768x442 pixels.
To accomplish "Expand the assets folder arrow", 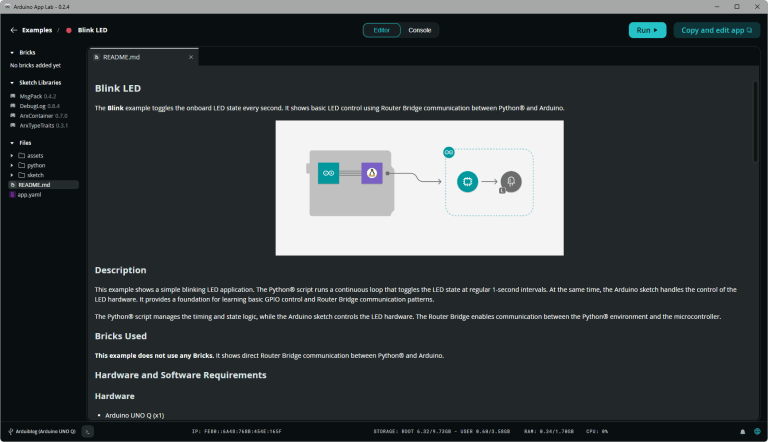I will [x=12, y=155].
